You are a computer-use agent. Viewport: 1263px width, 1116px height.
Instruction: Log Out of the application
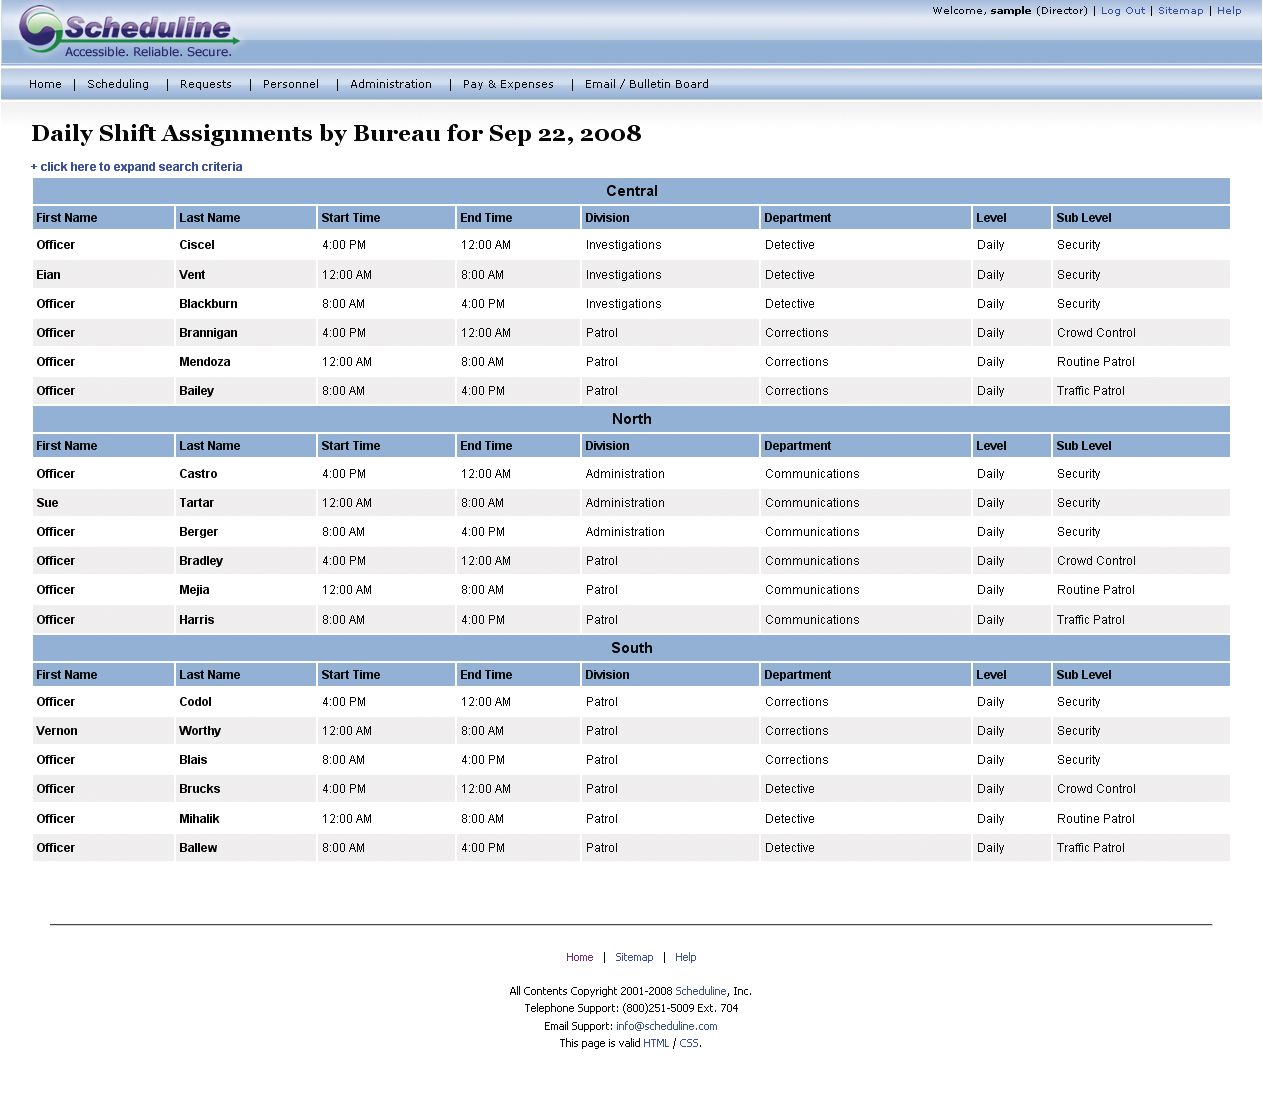click(1122, 10)
